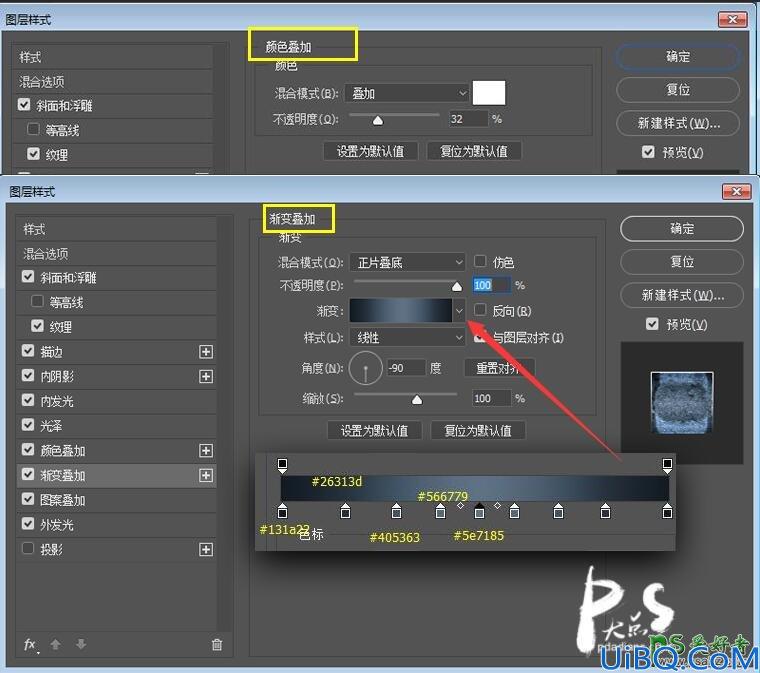Select 混合选项 in the lower dialog list
This screenshot has height=673, width=760.
116,253
